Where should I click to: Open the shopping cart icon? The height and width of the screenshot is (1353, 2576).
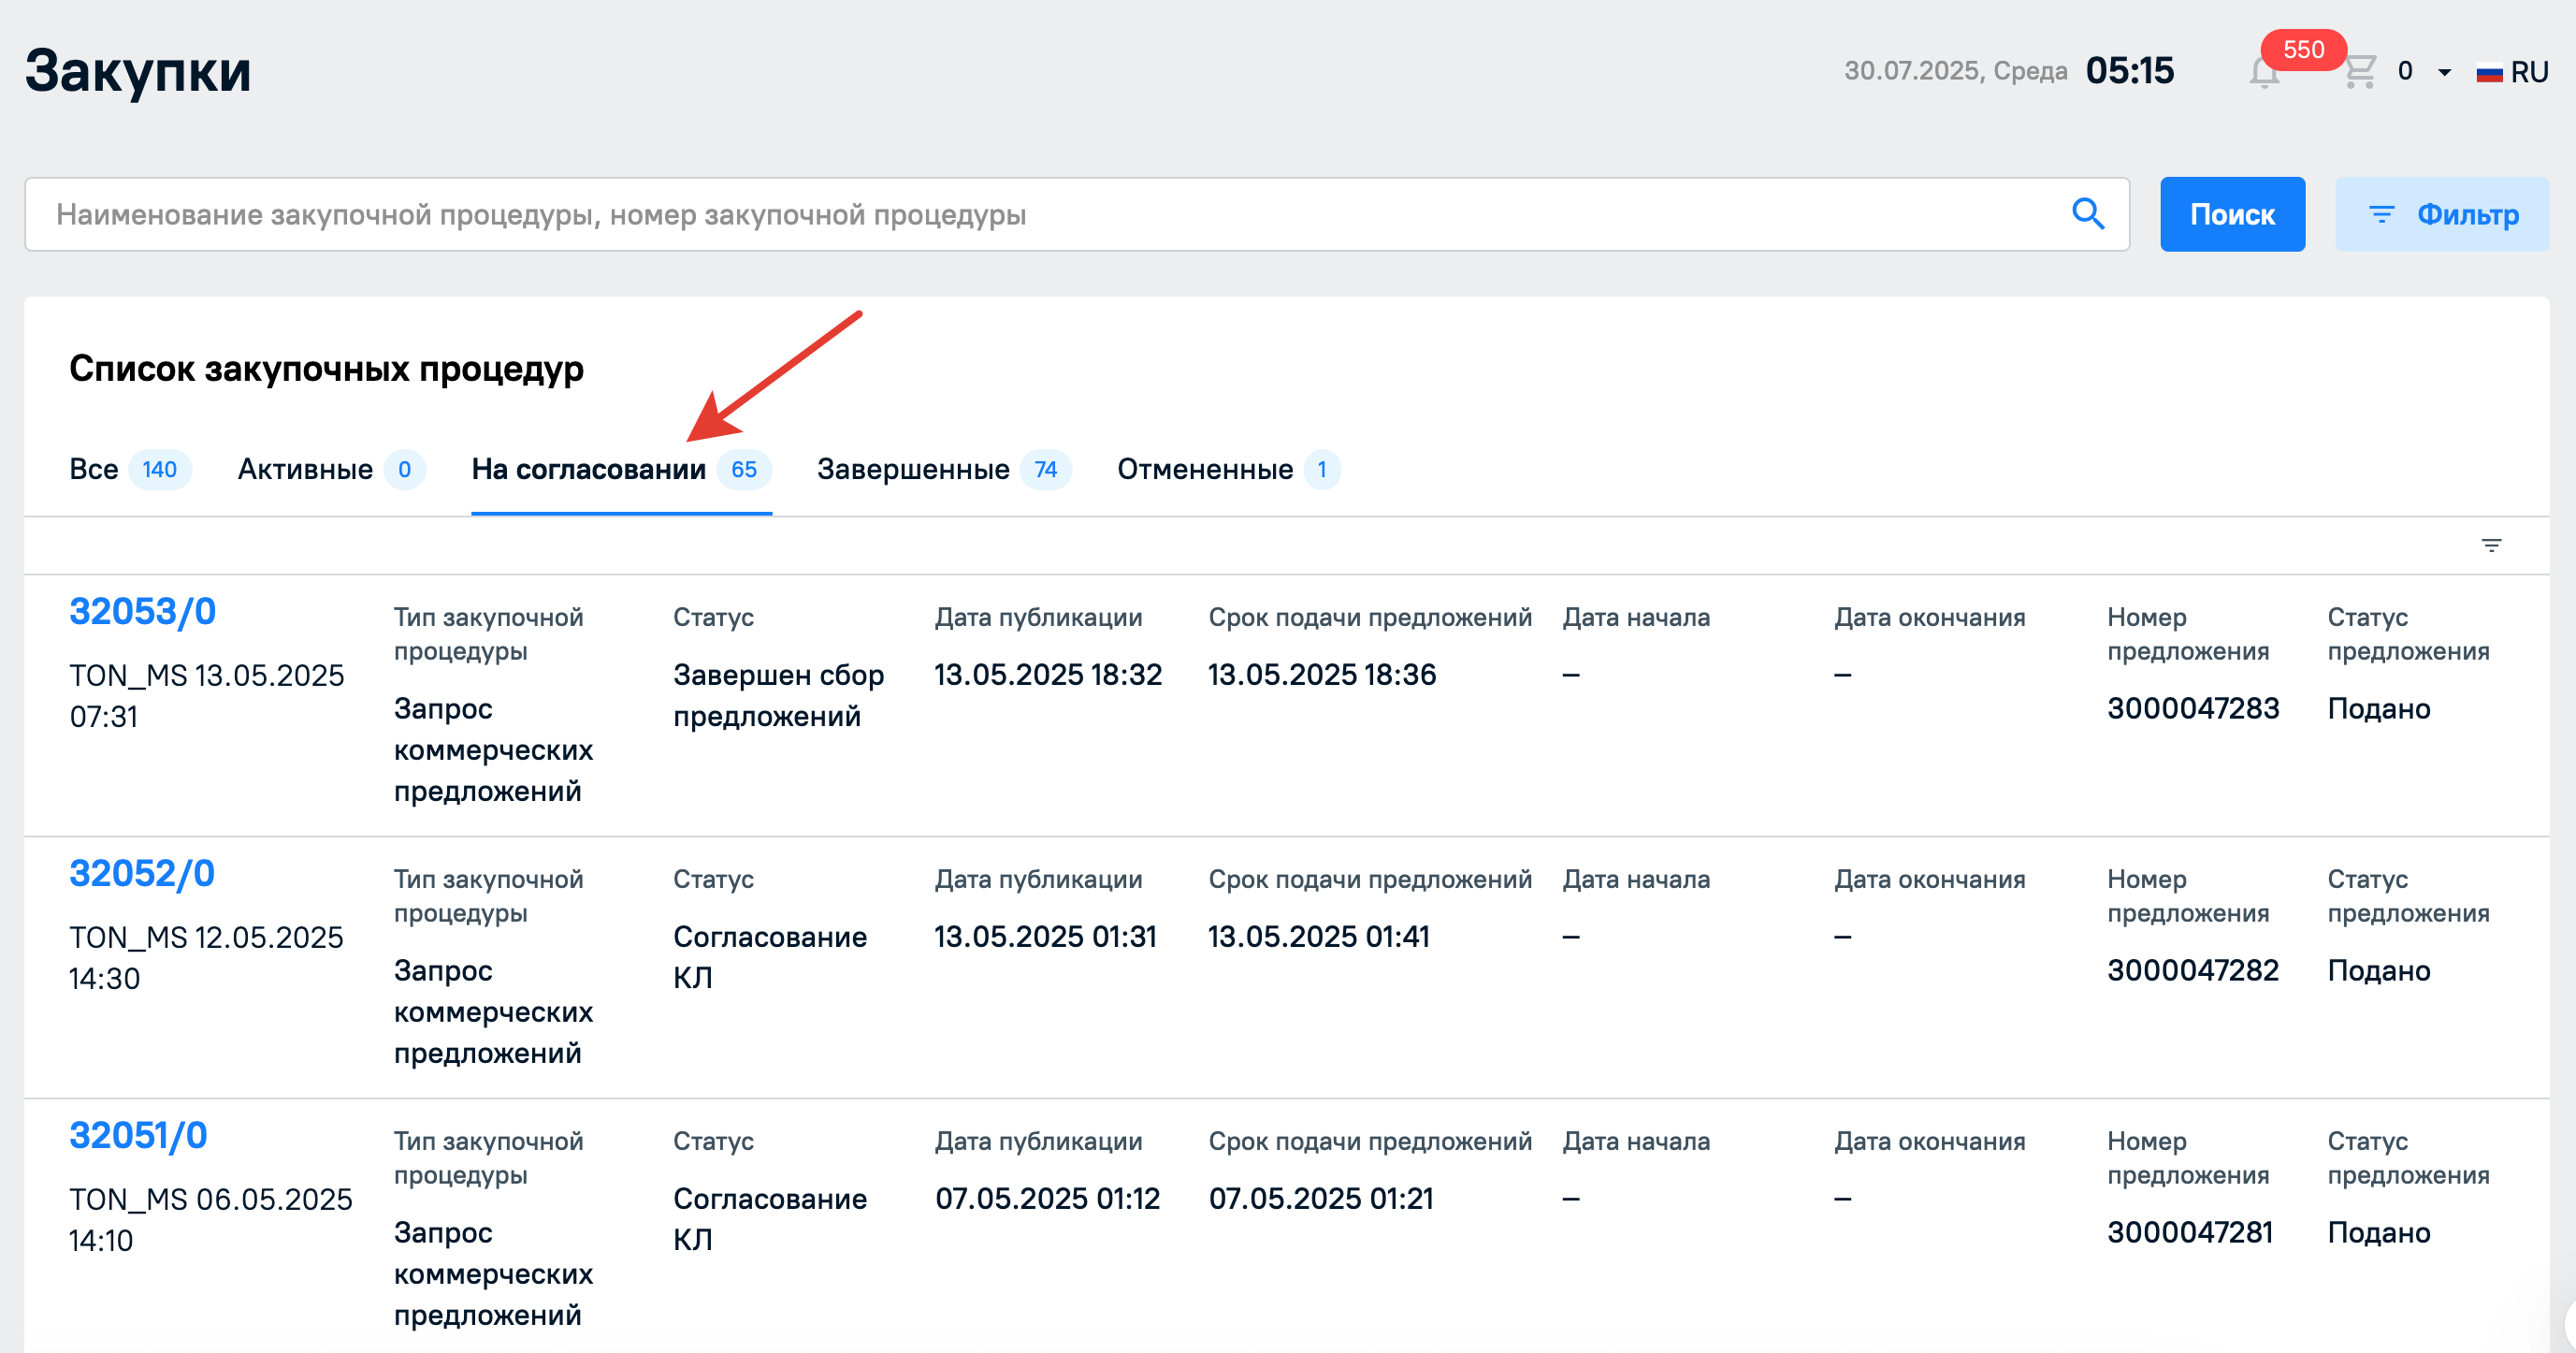(x=2361, y=72)
